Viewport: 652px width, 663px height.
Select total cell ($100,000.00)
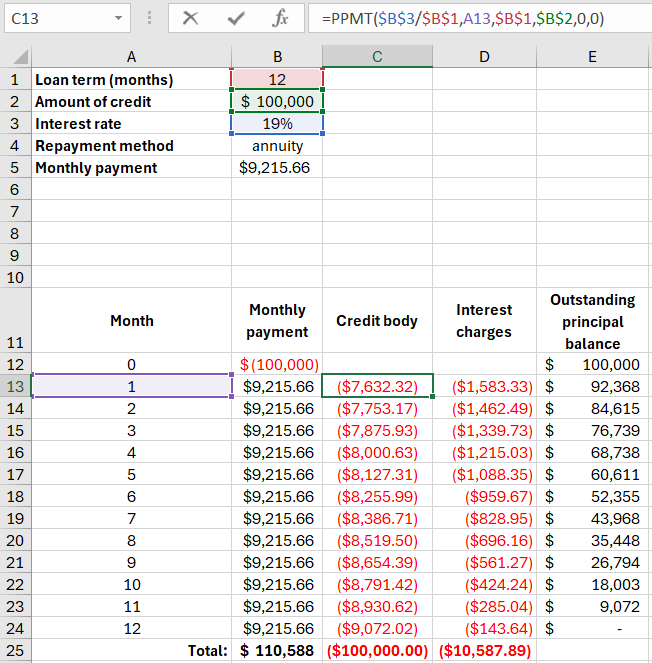point(377,650)
